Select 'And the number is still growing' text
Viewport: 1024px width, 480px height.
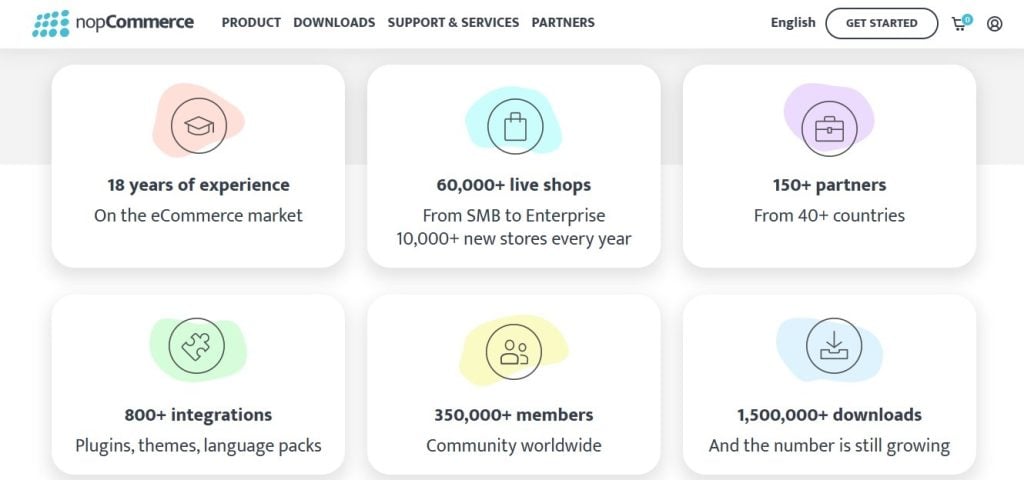(829, 446)
